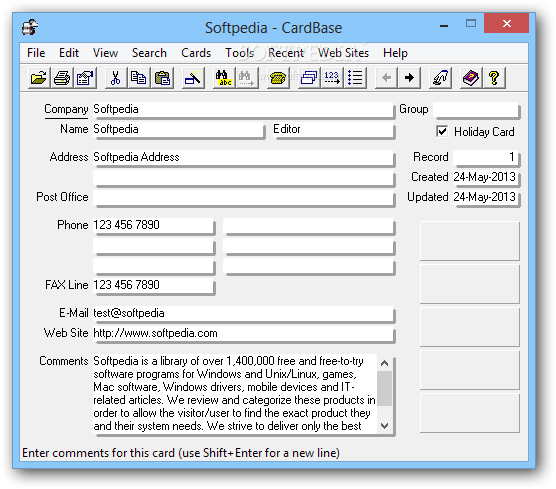The image size is (556, 489).
Task: Click the Open file folder icon
Action: point(39,77)
